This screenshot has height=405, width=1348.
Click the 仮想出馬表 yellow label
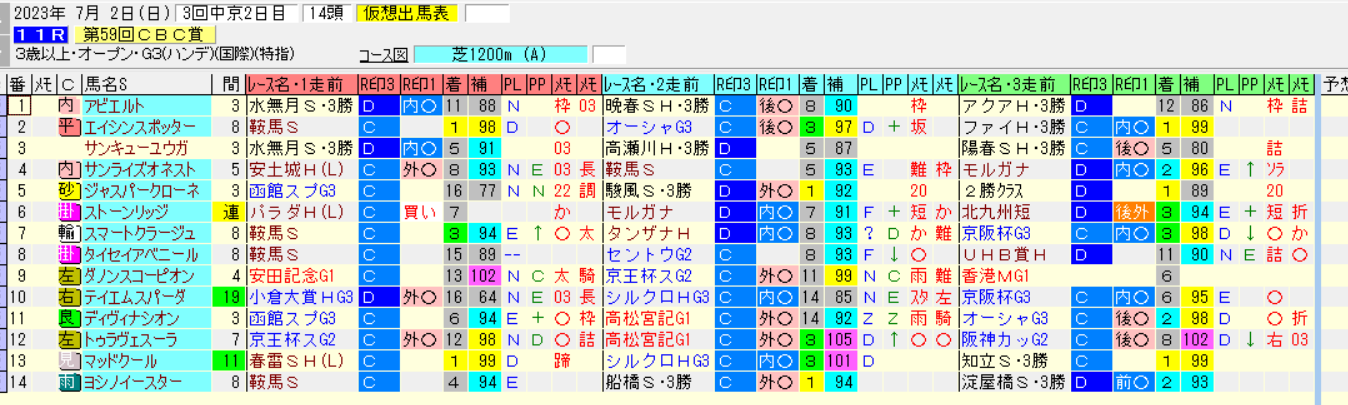pyautogui.click(x=408, y=13)
